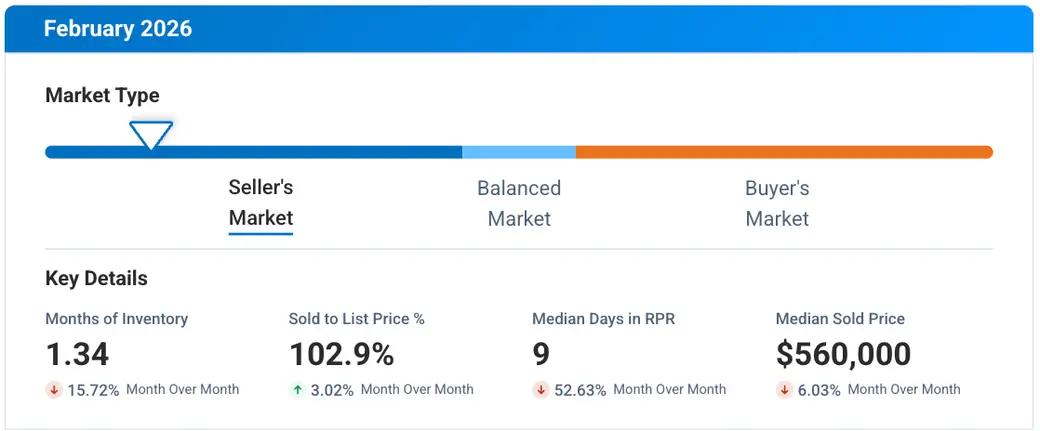Viewport: 1040px width, 431px height.
Task: Click the triangle market type indicator
Action: click(x=150, y=134)
